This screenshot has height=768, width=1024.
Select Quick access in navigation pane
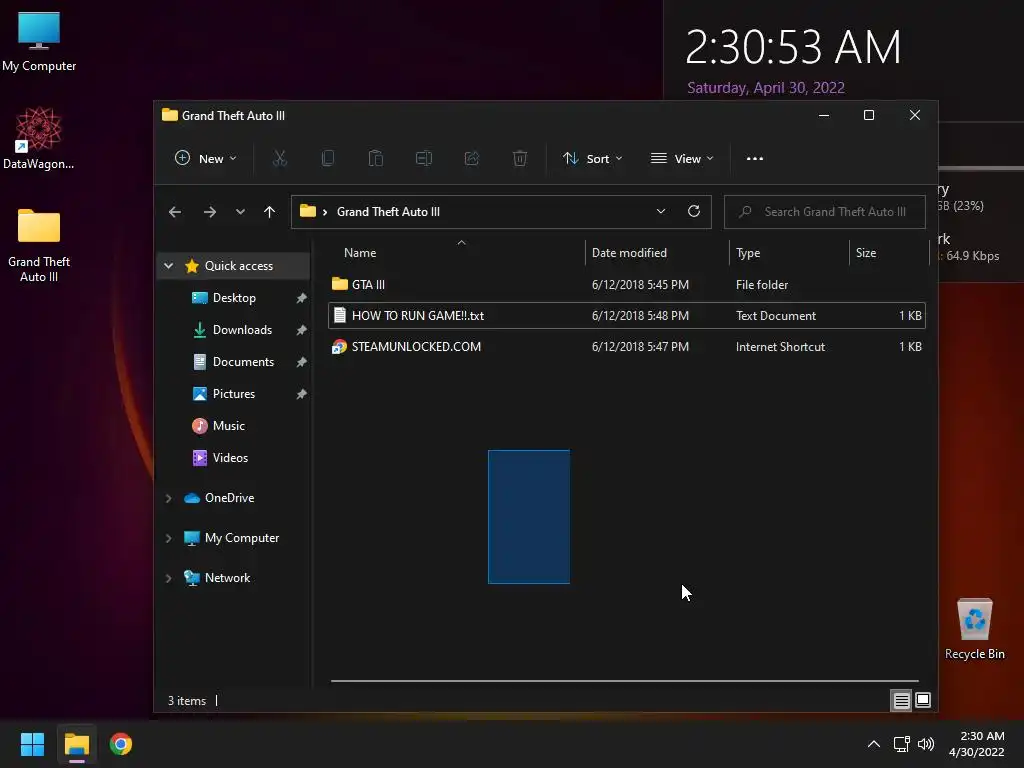238,266
